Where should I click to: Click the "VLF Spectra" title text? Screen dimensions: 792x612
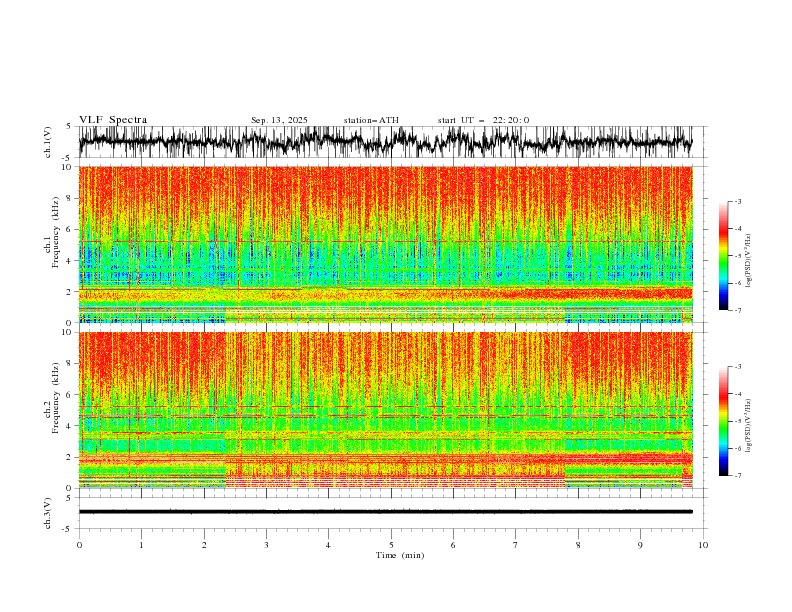[x=113, y=120]
